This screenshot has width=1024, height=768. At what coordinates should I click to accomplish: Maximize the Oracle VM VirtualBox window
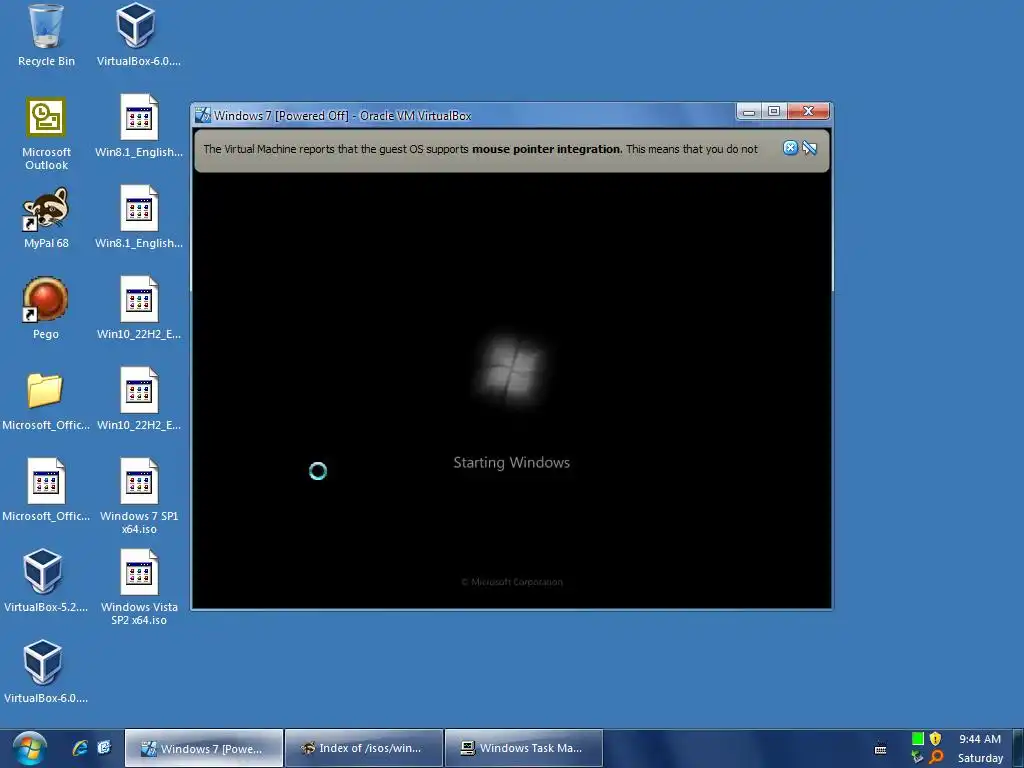(x=774, y=112)
